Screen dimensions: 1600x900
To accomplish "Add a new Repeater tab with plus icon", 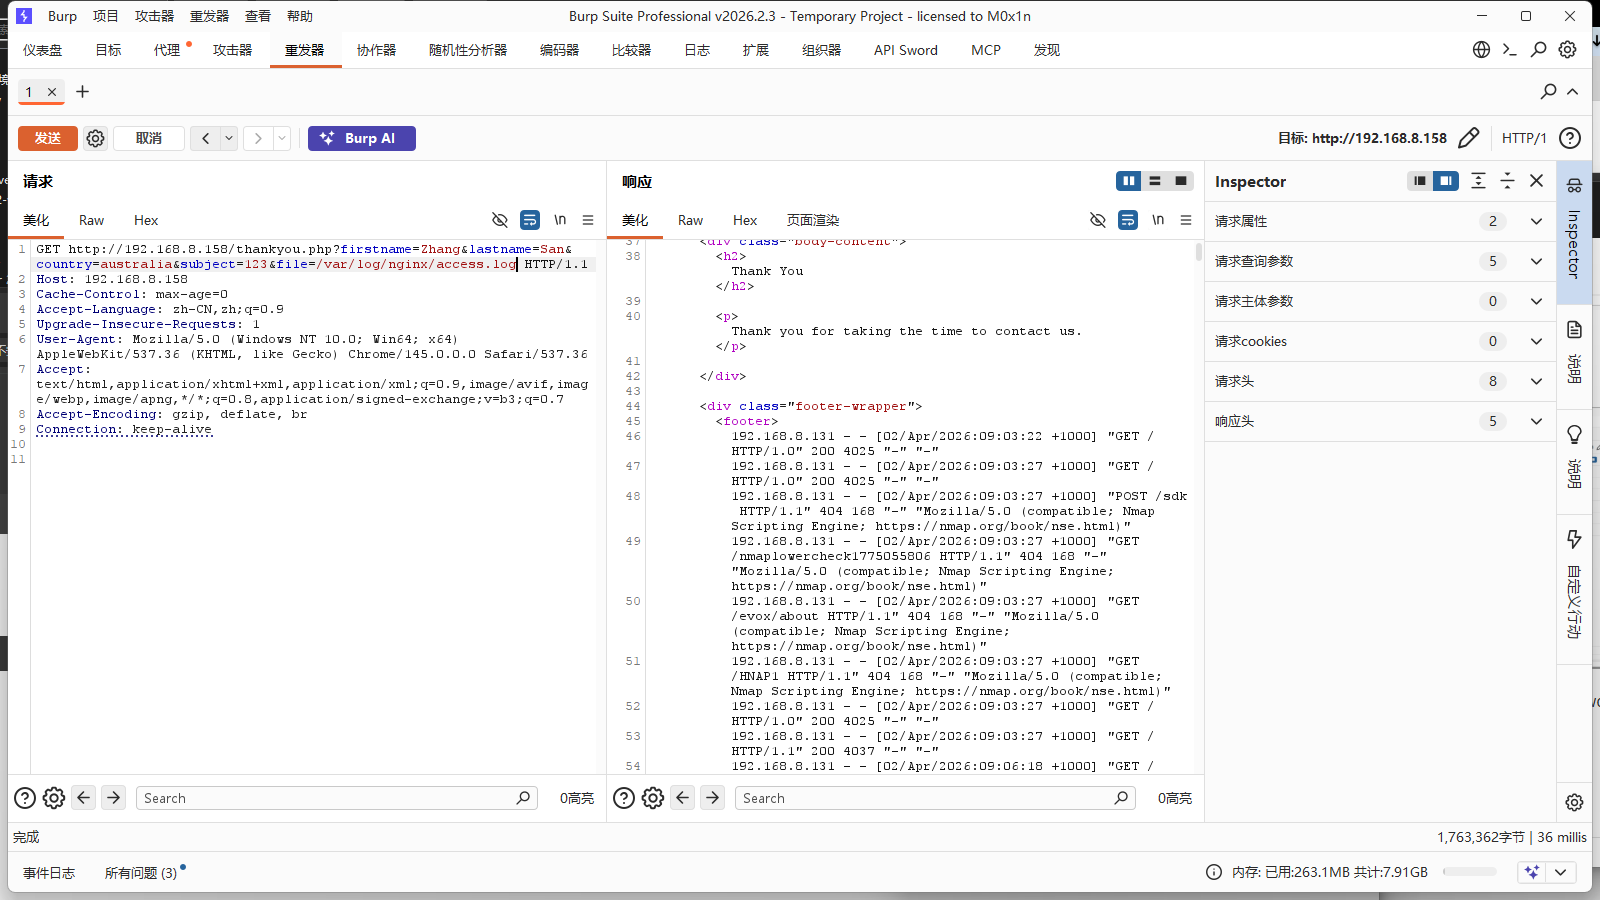I will tap(83, 92).
